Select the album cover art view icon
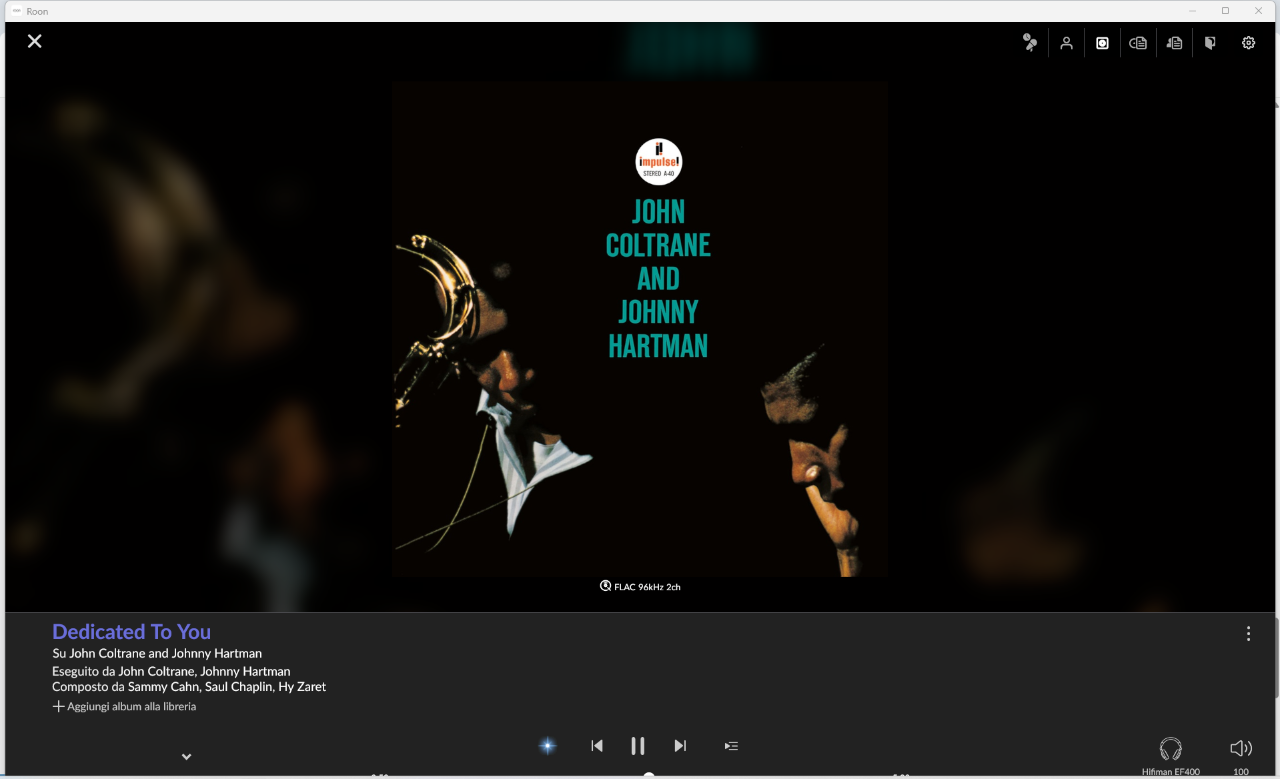This screenshot has width=1280, height=779. pos(1102,43)
